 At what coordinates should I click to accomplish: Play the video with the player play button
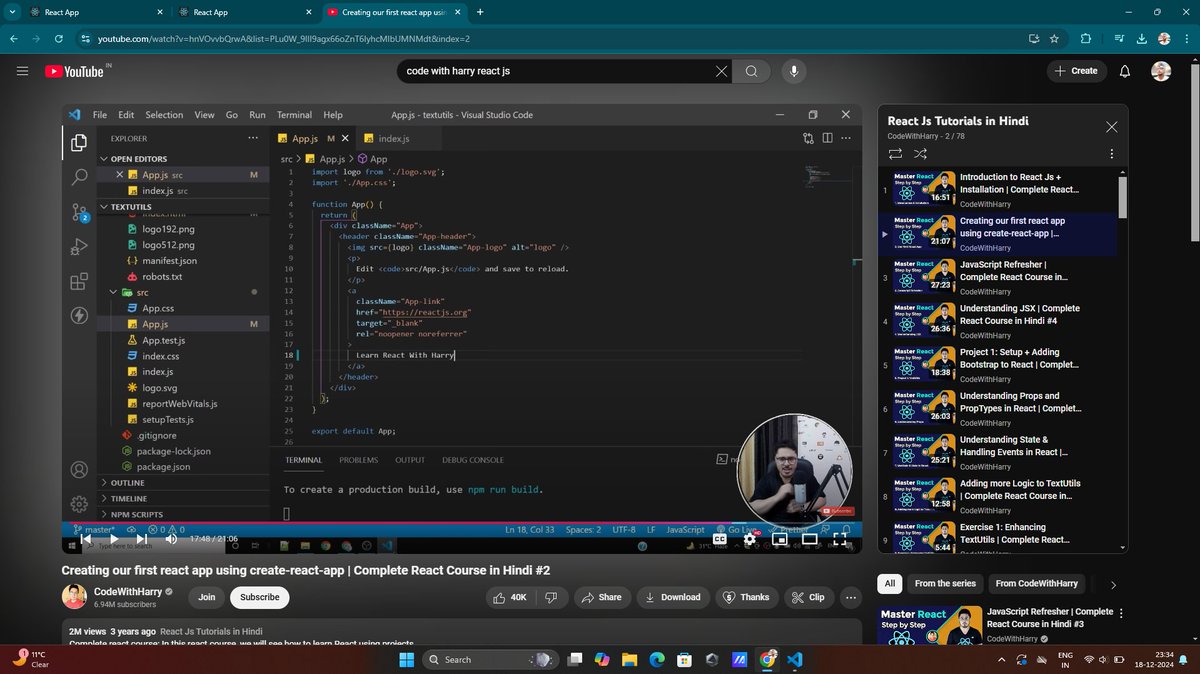click(113, 538)
